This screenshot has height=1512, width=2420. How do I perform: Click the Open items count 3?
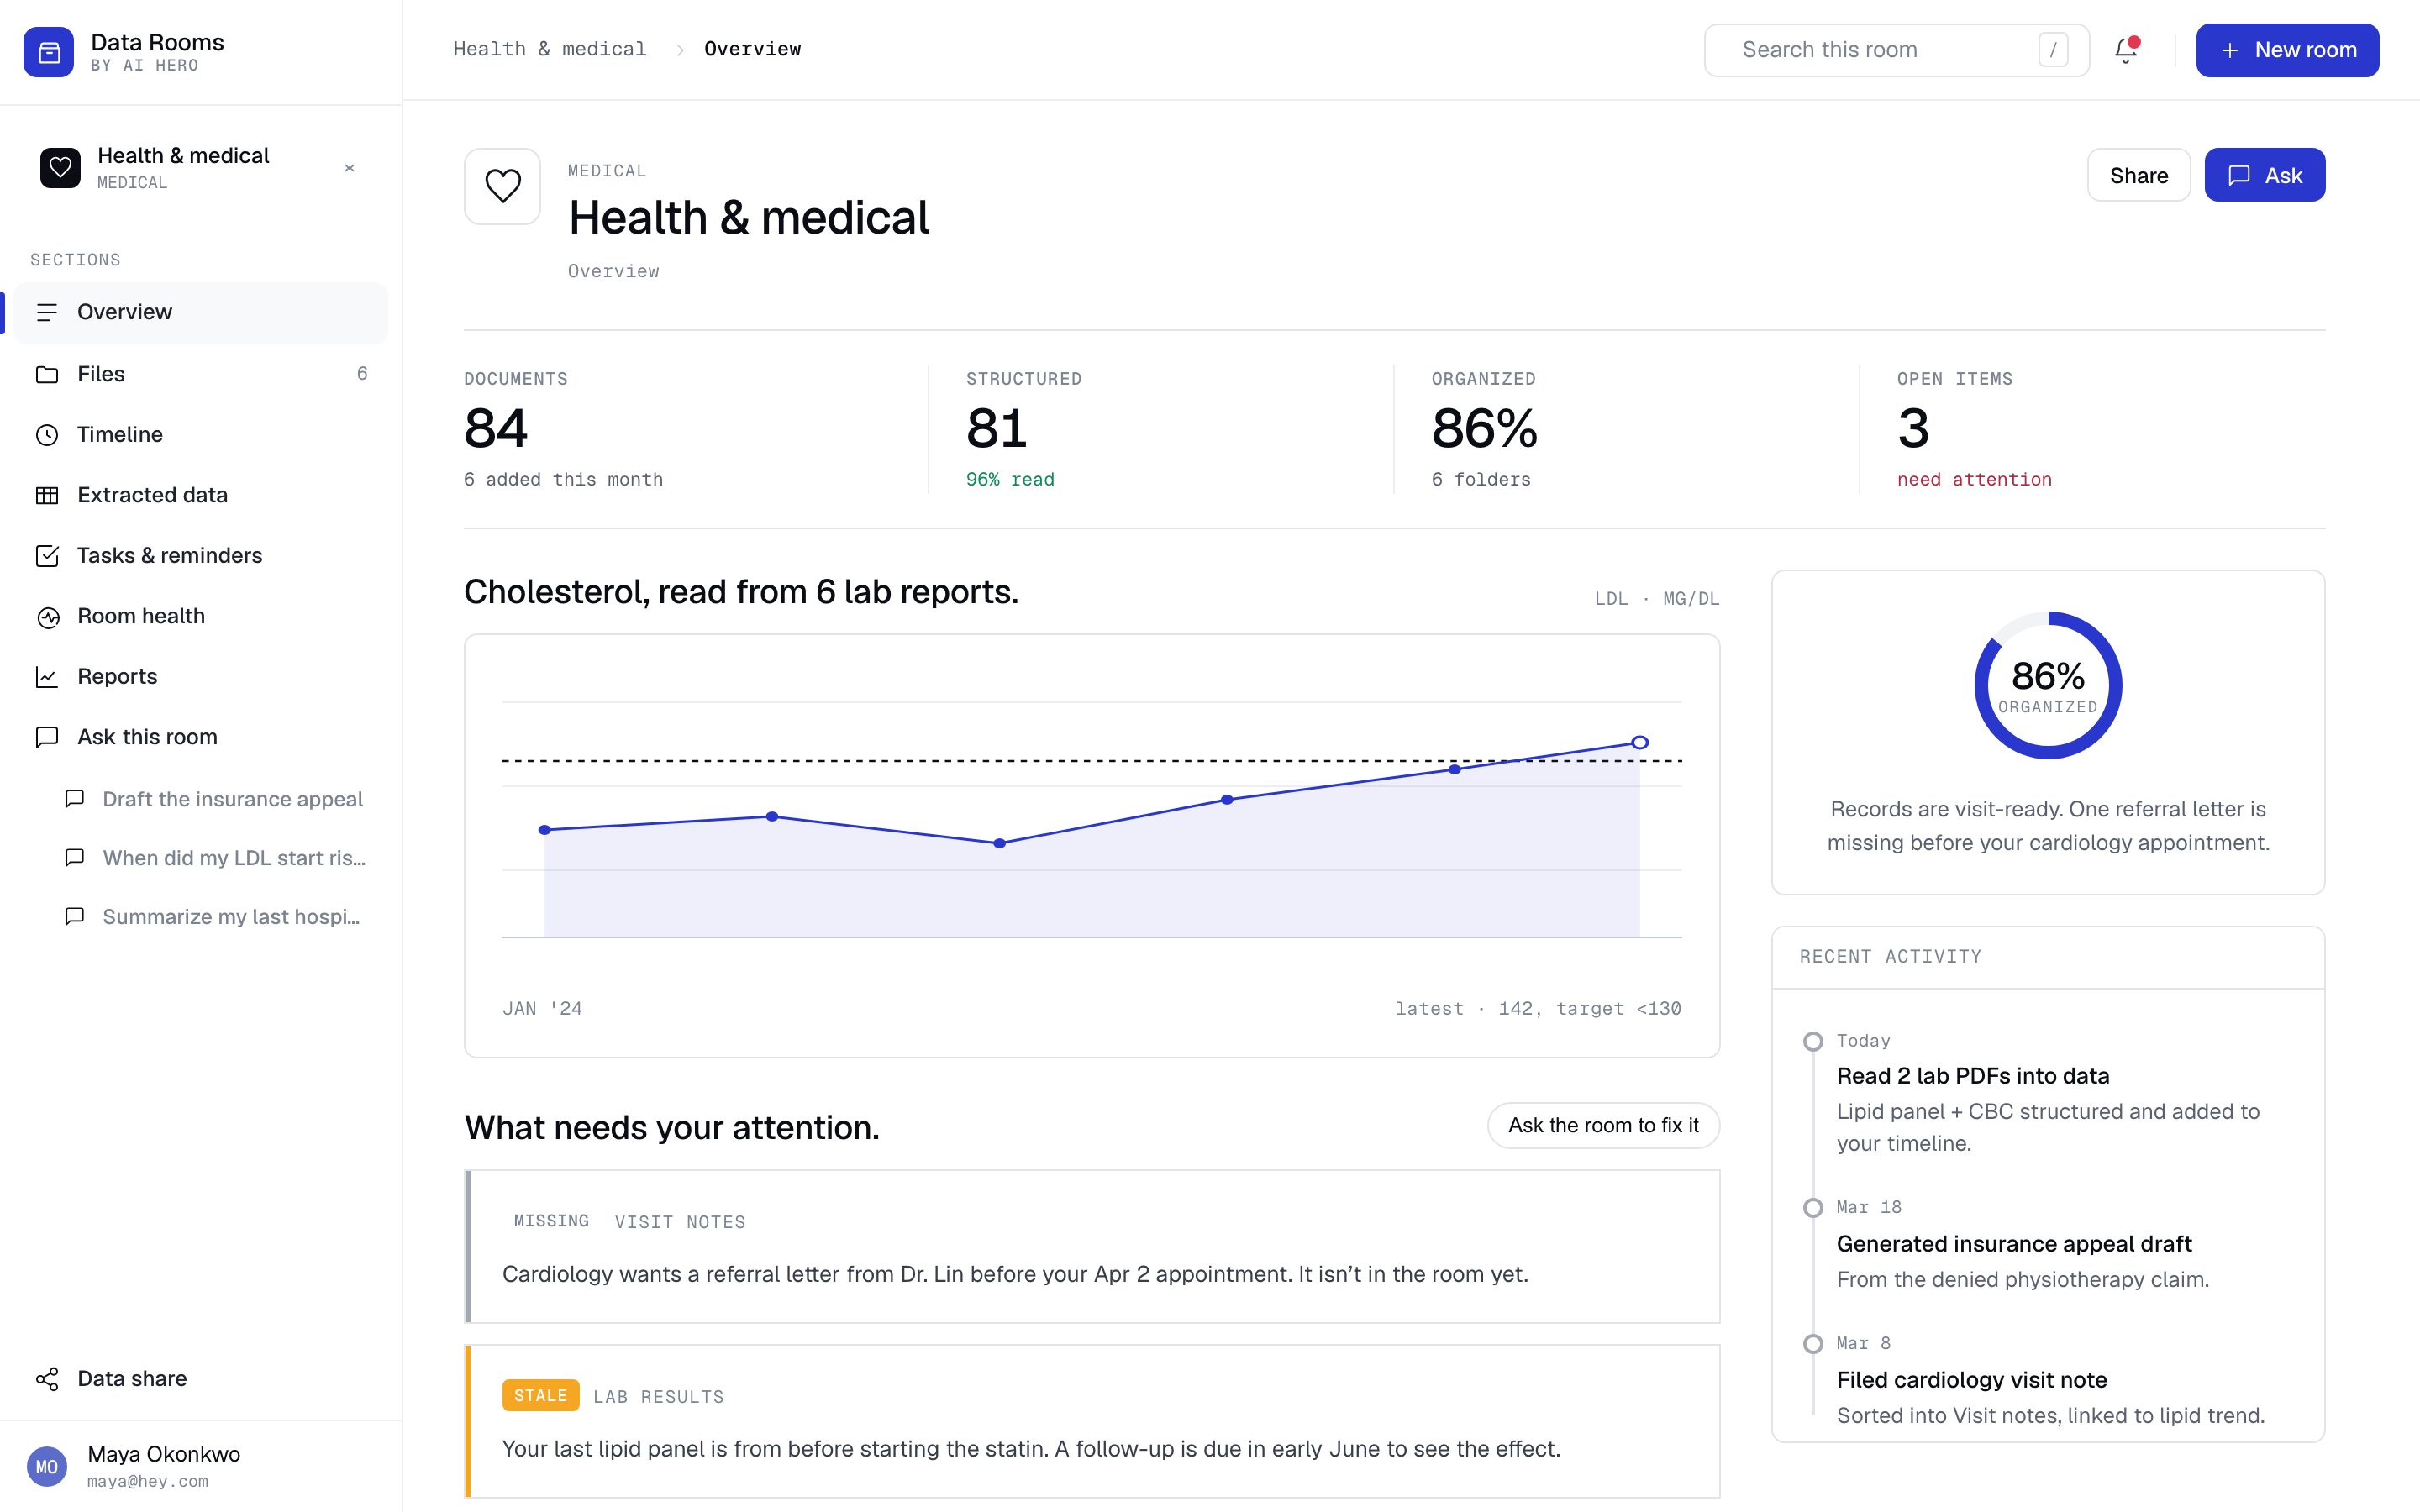point(1913,429)
